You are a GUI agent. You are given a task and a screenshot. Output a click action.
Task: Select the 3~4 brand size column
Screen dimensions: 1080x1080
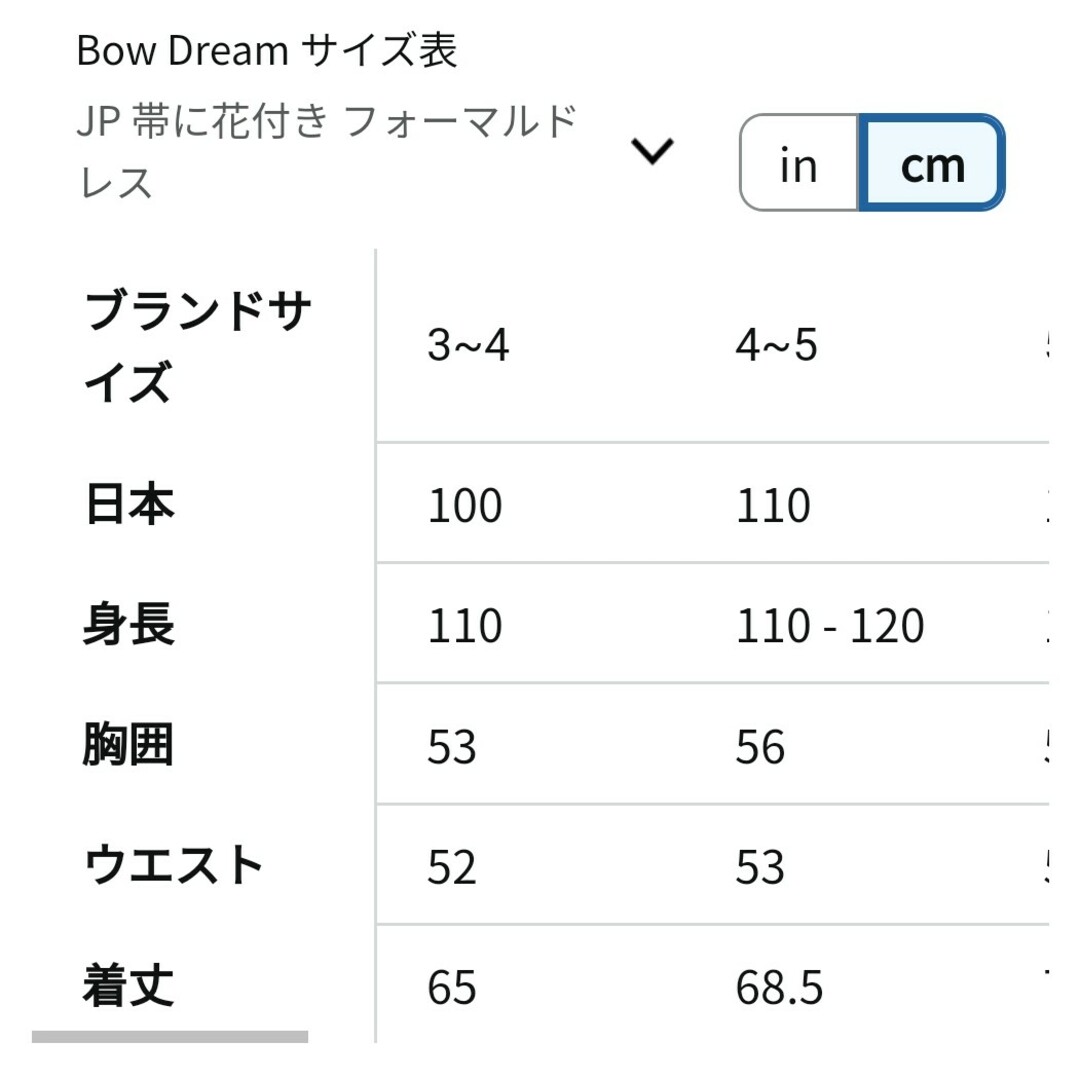coord(468,344)
